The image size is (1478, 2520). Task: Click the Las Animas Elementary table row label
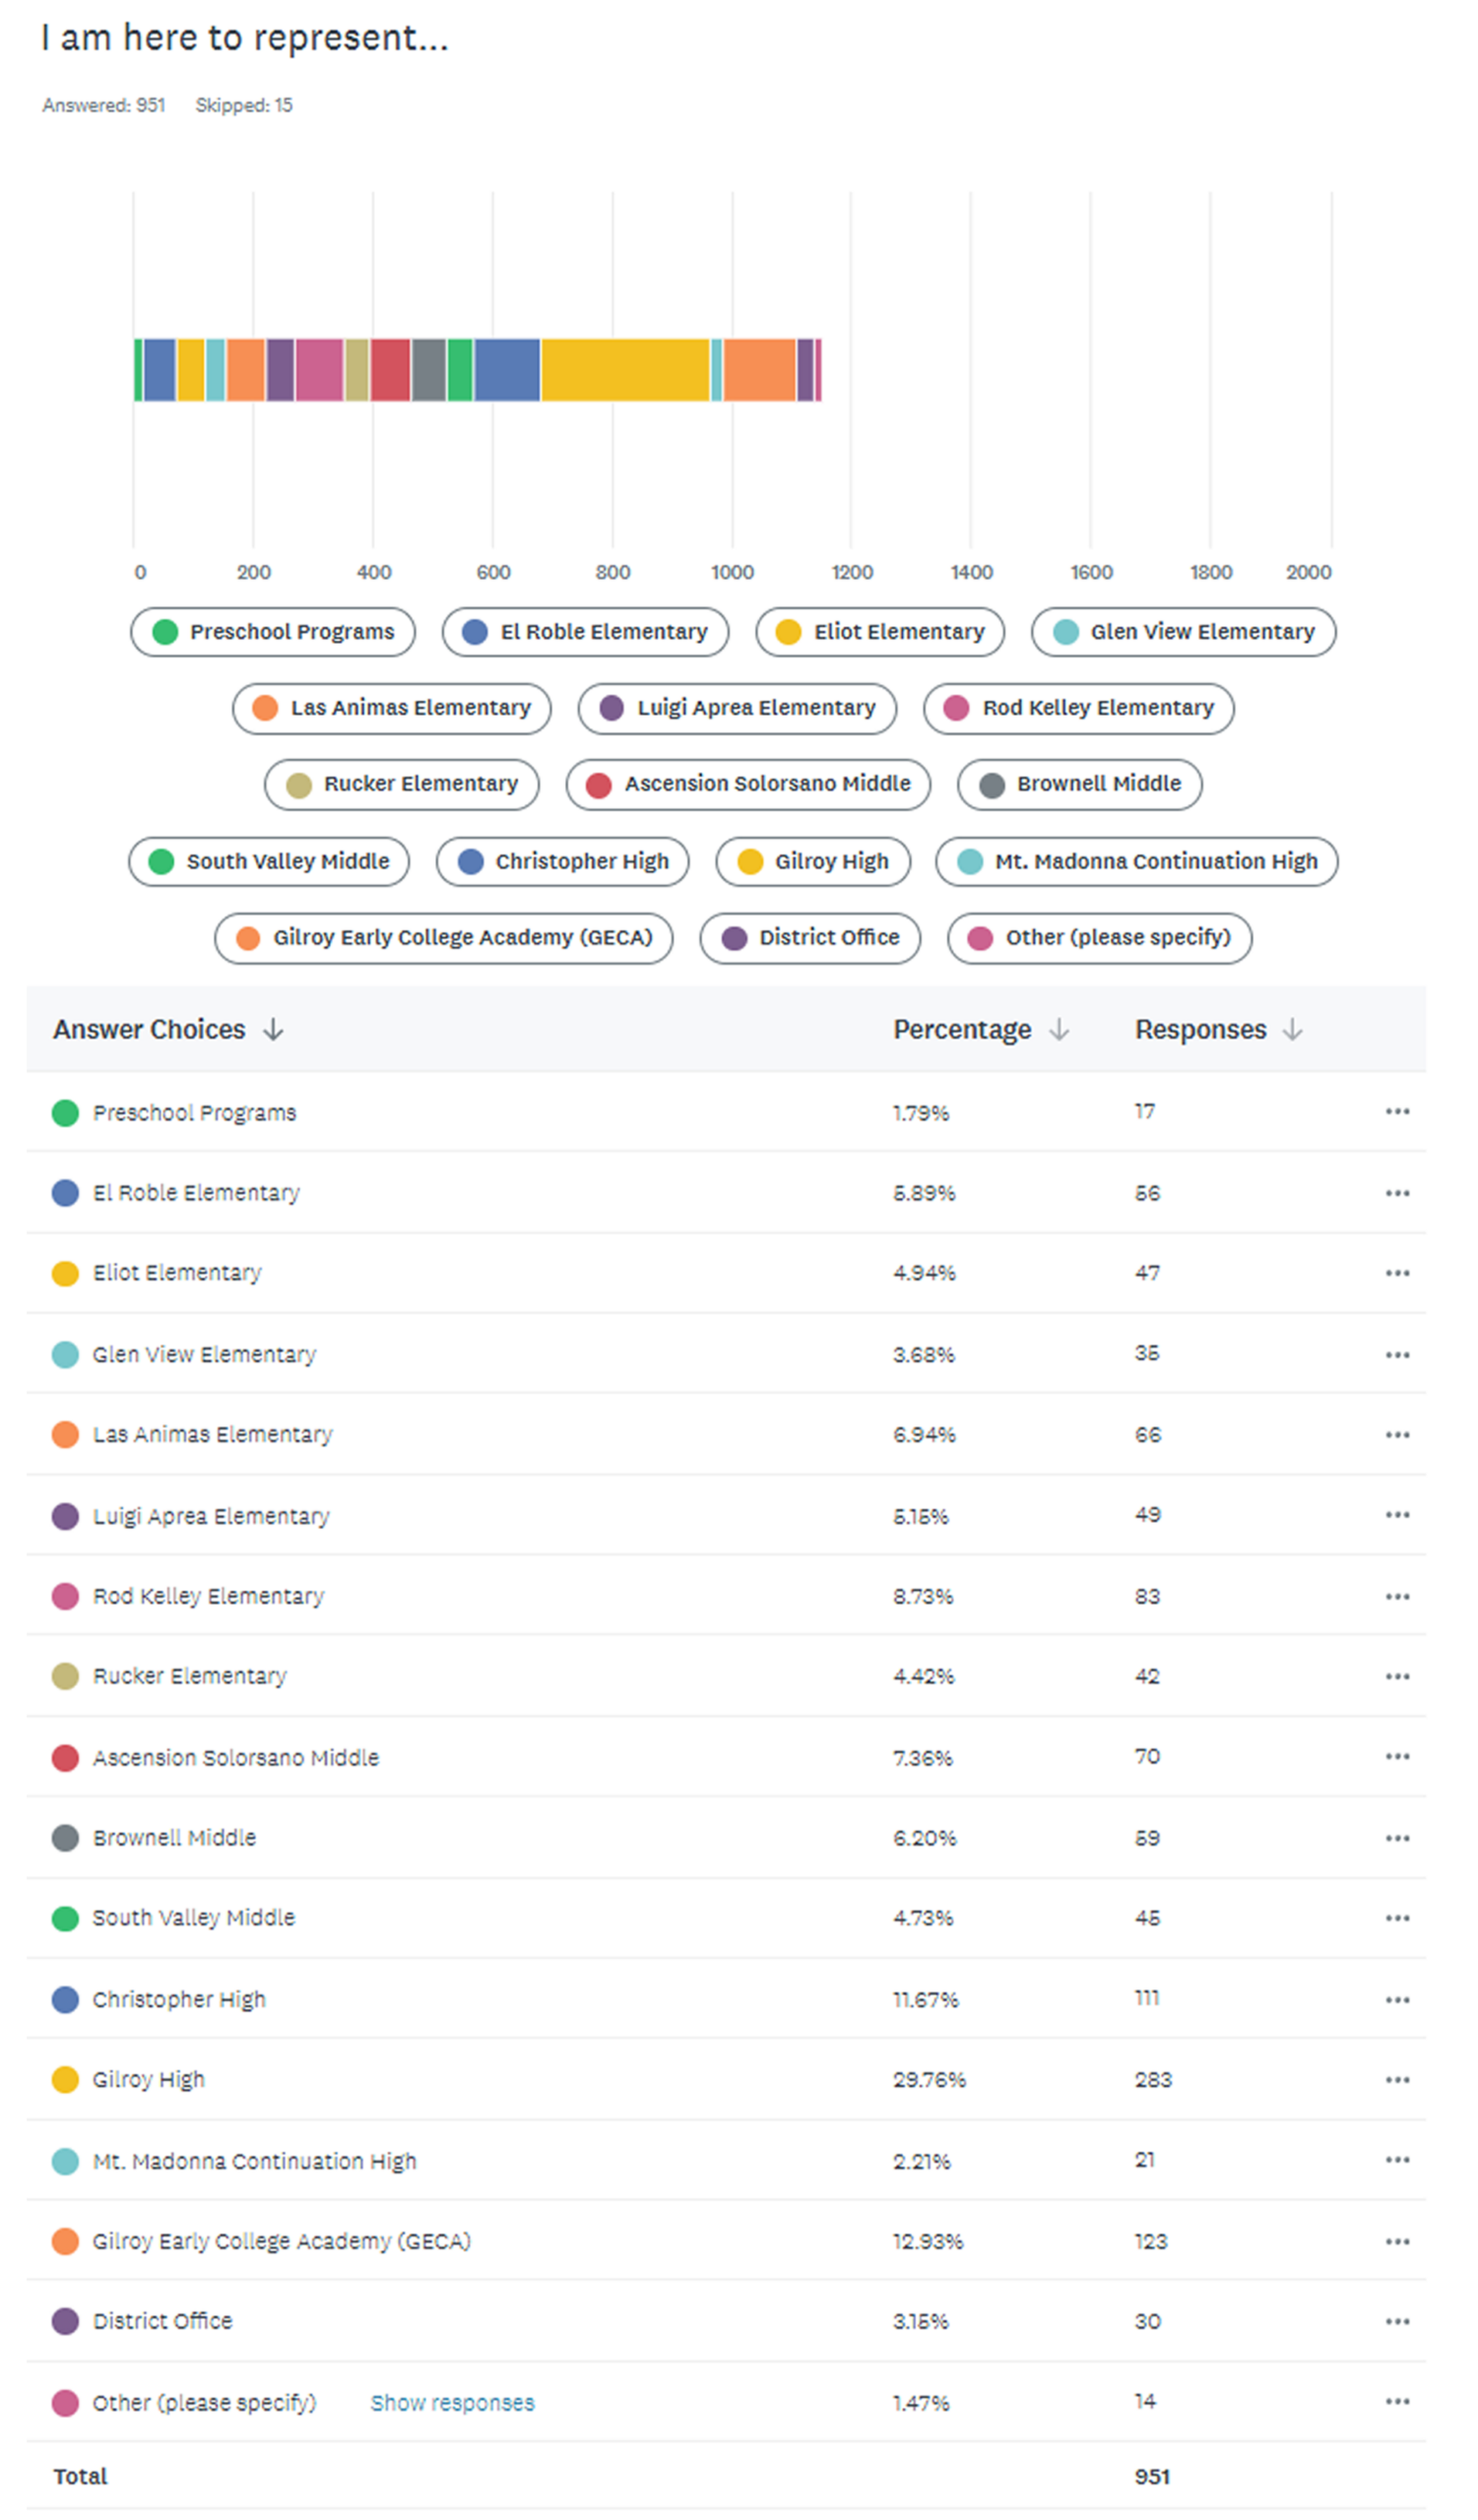point(212,1434)
